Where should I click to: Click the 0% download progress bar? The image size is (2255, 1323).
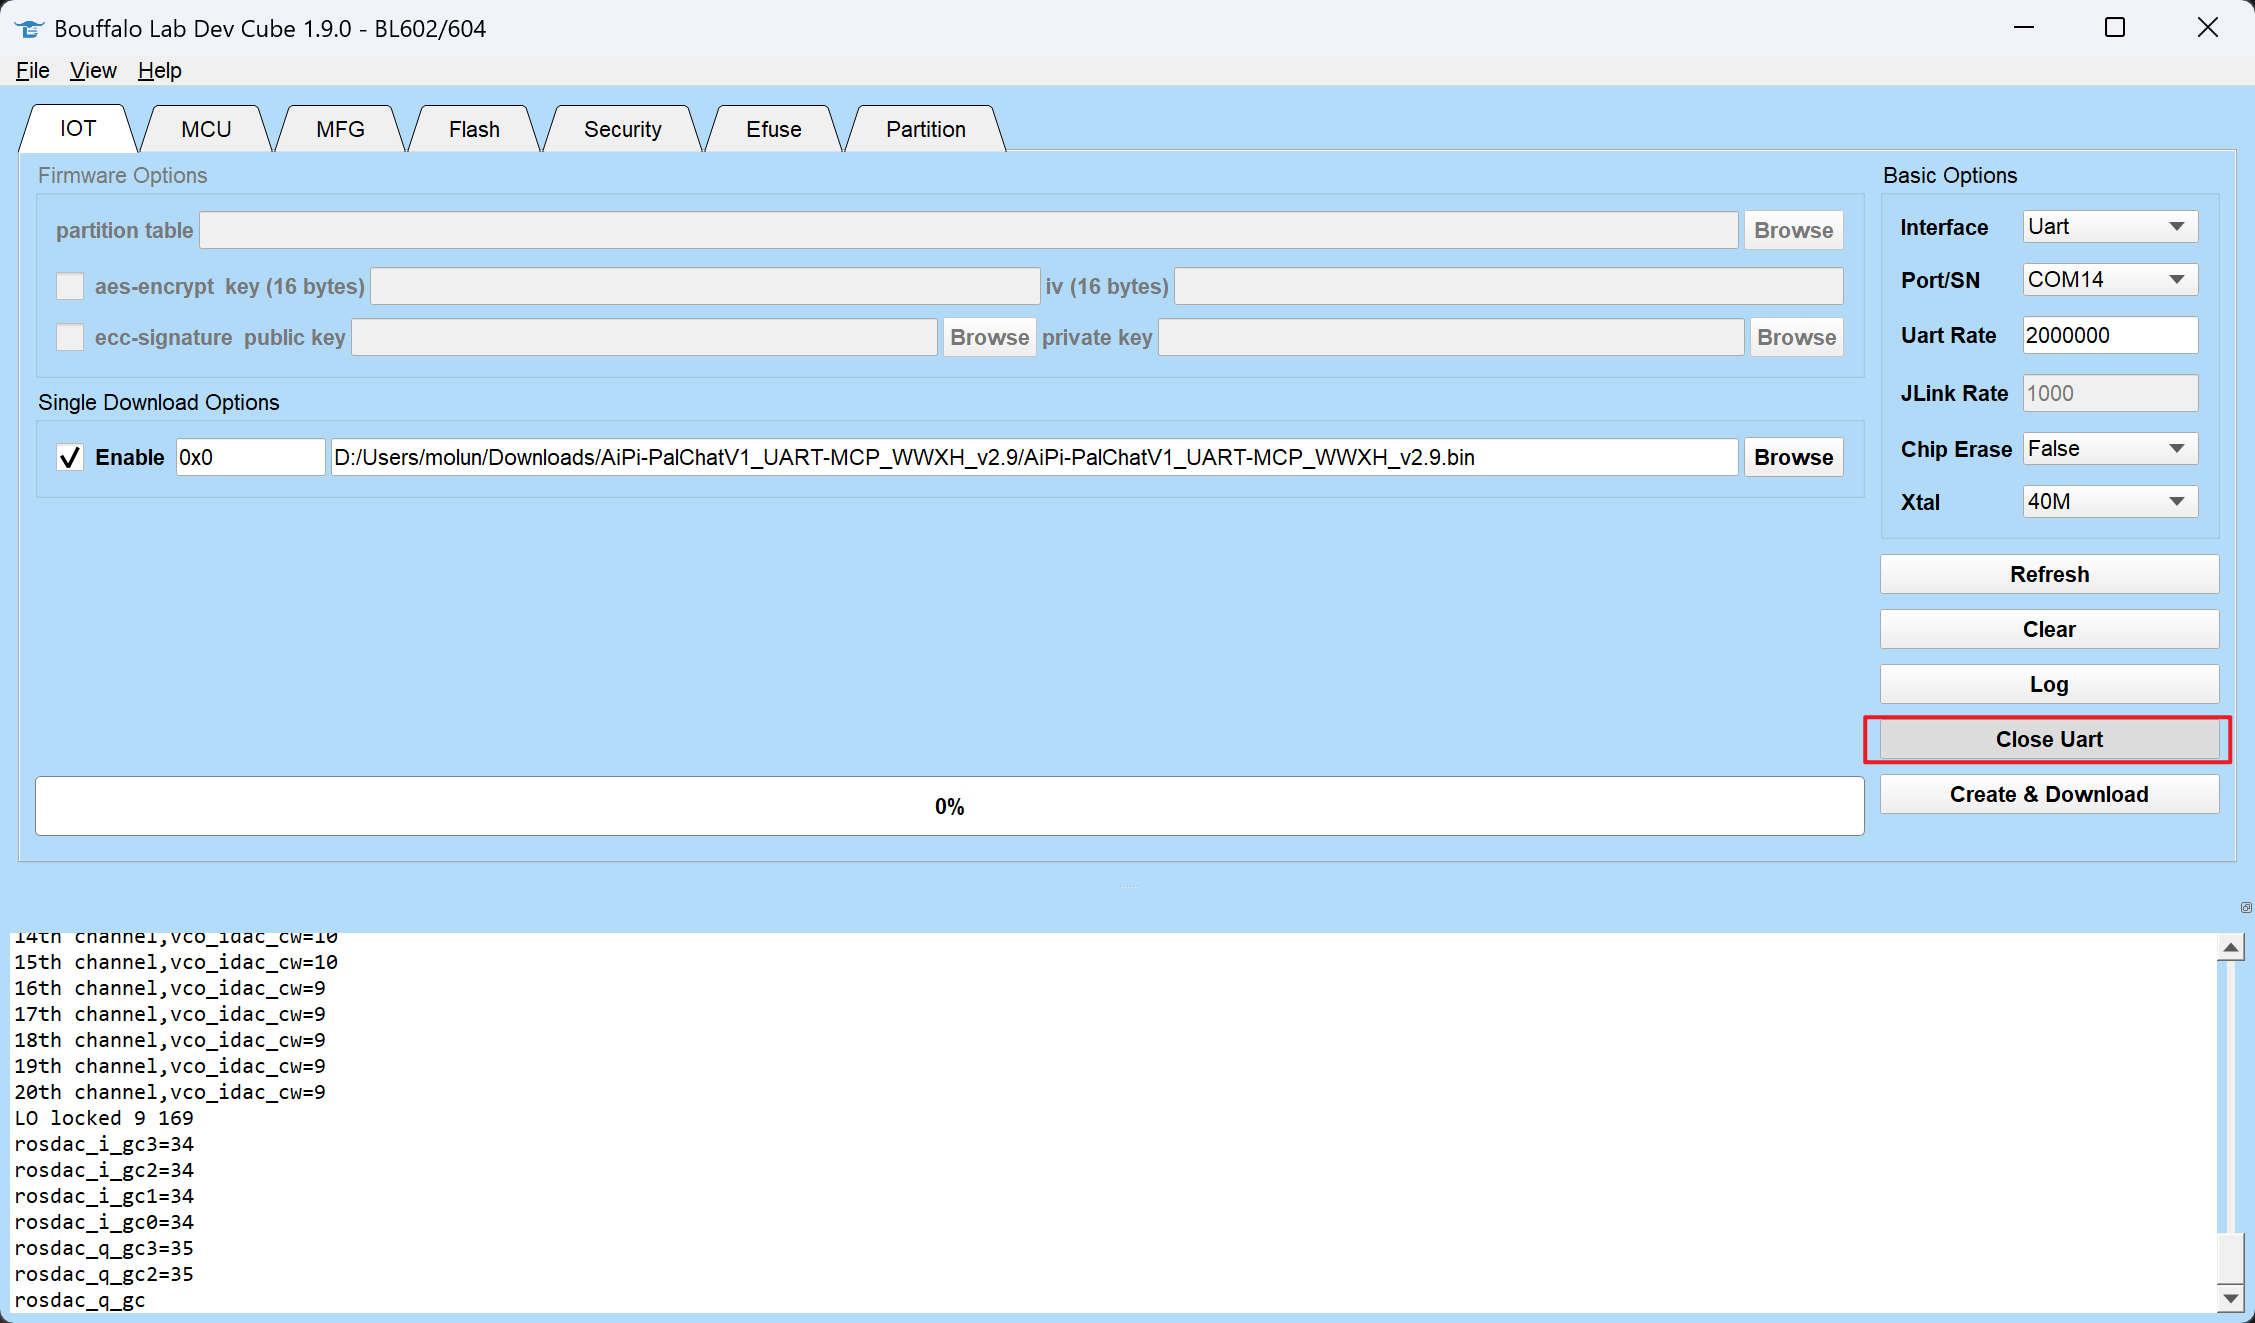(949, 806)
